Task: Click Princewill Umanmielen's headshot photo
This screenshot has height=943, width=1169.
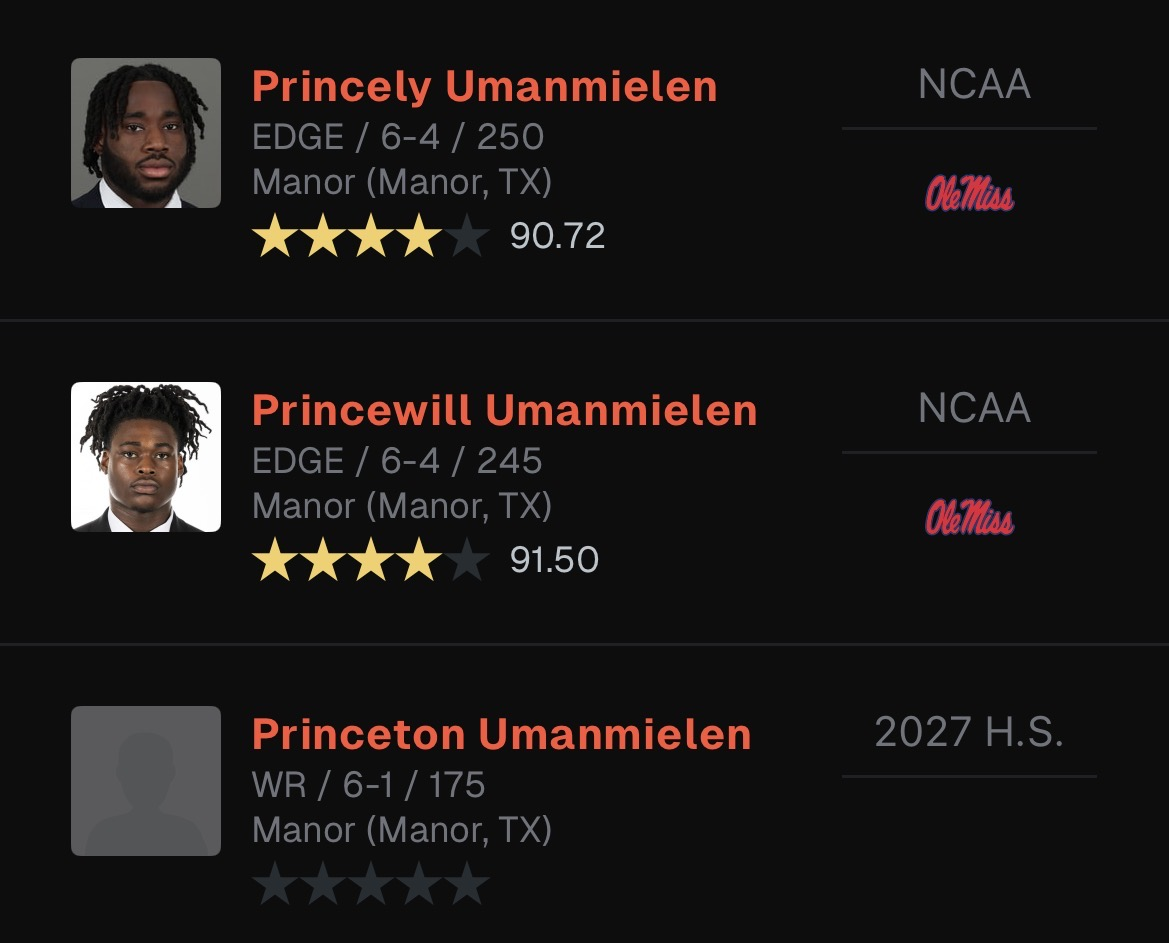Action: [x=146, y=457]
